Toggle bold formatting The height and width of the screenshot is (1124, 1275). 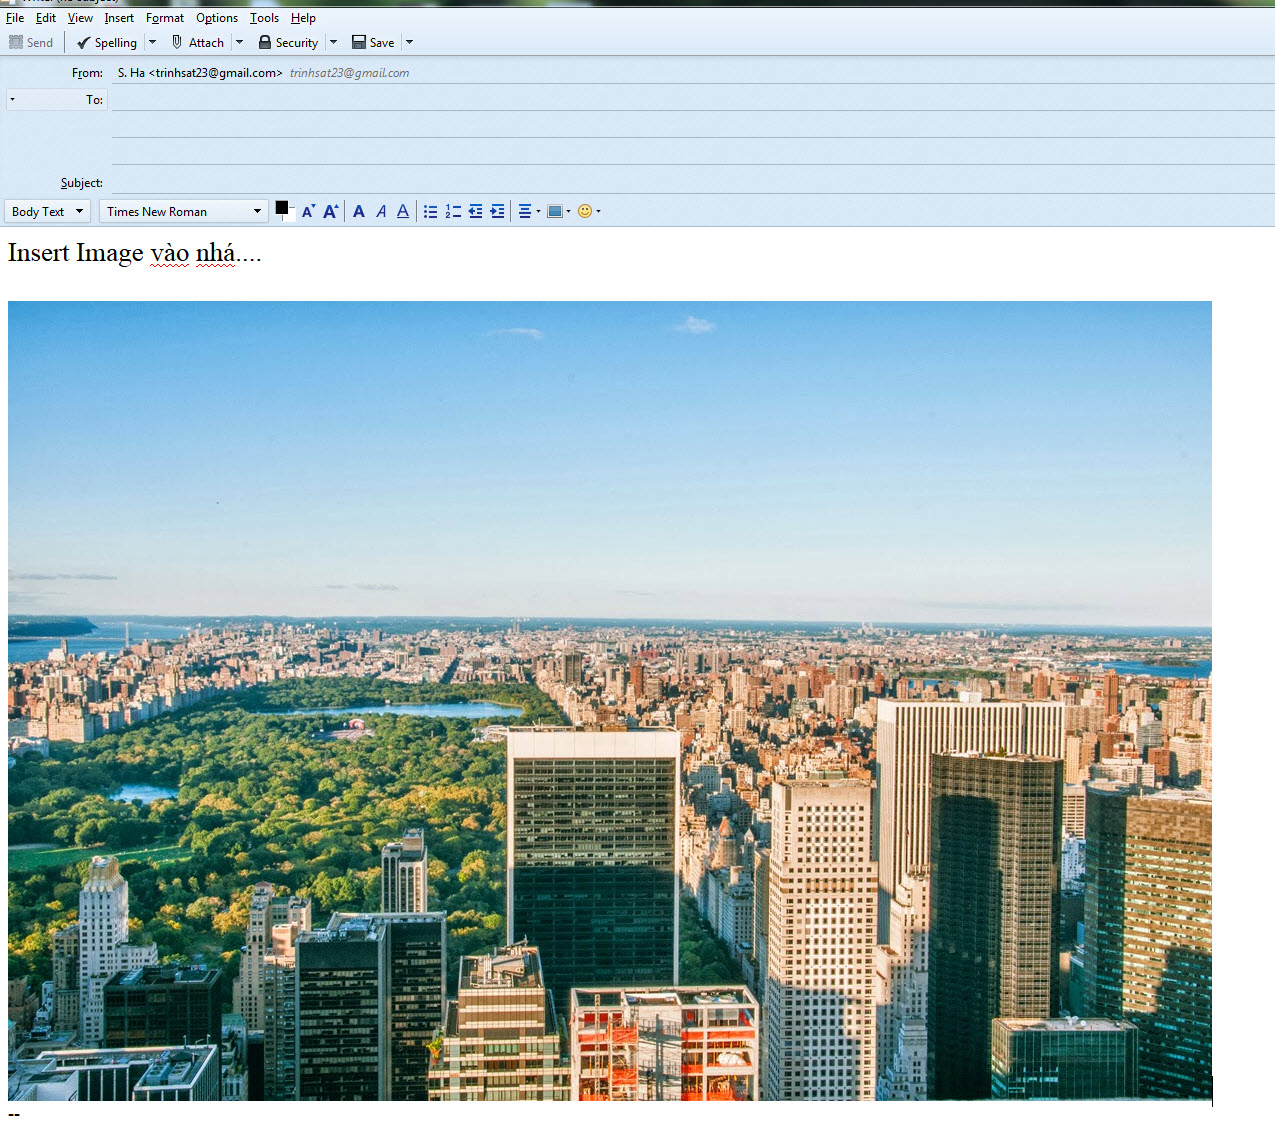(x=359, y=211)
